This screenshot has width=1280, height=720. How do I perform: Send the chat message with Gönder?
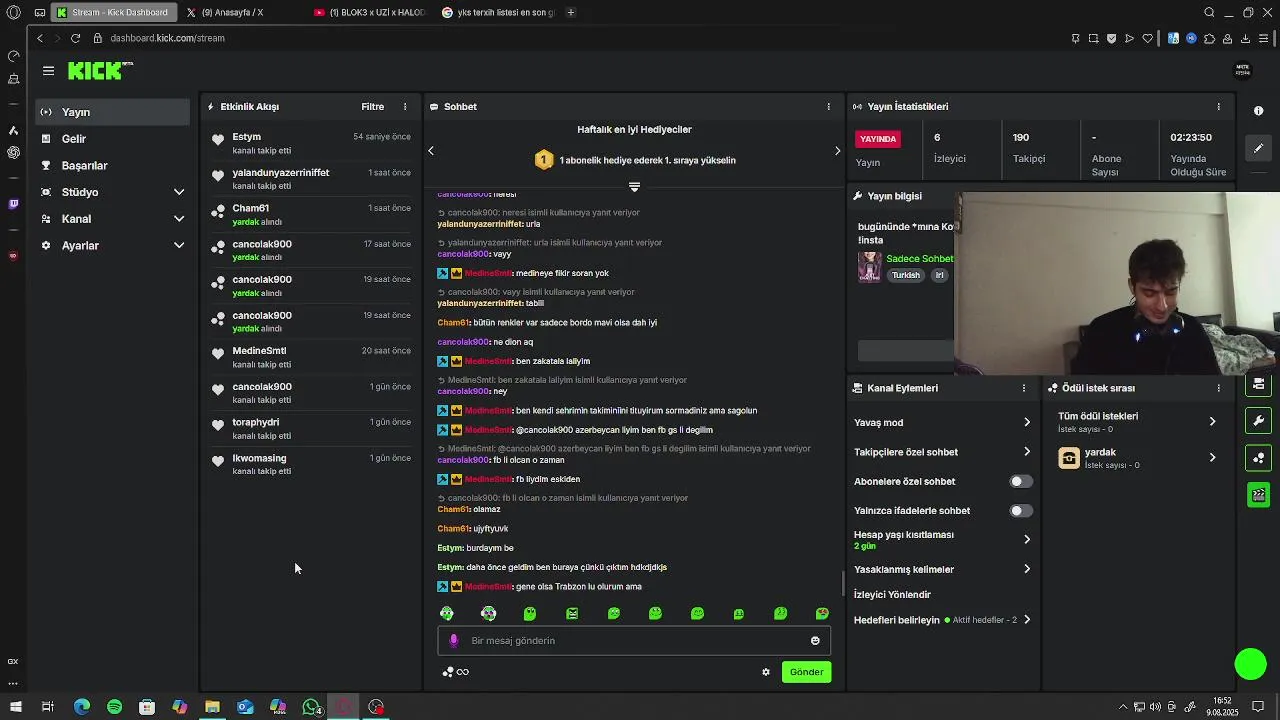tap(806, 672)
